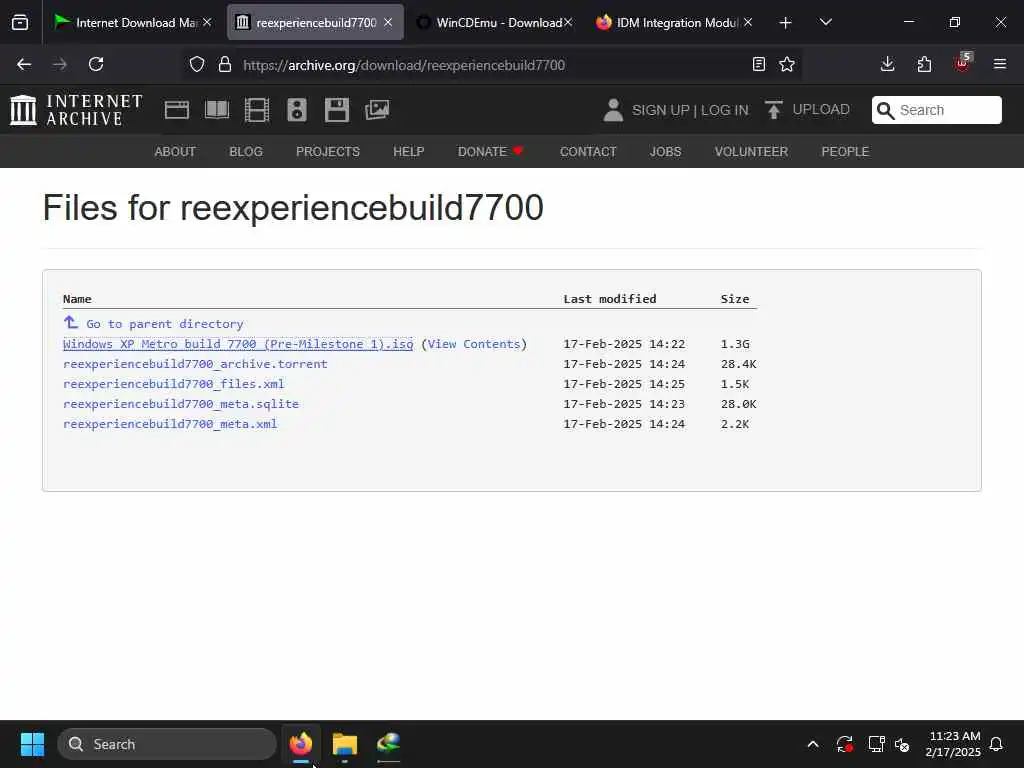This screenshot has width=1024, height=768.
Task: Open the Internet Download Manager taskbar icon
Action: pos(388,744)
